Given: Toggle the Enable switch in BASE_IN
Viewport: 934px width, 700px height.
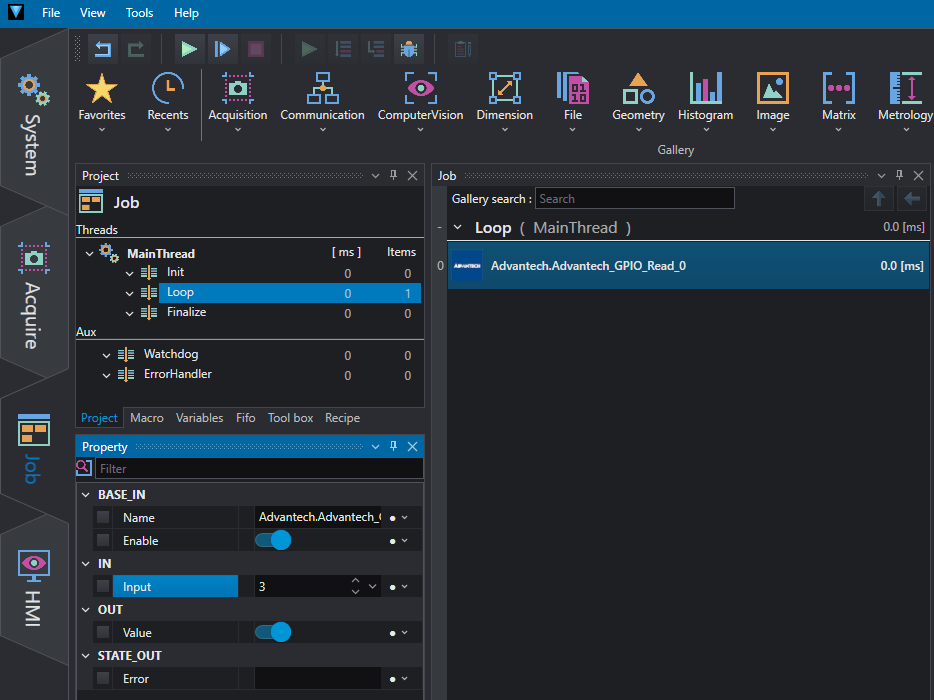Looking at the screenshot, I should (272, 540).
